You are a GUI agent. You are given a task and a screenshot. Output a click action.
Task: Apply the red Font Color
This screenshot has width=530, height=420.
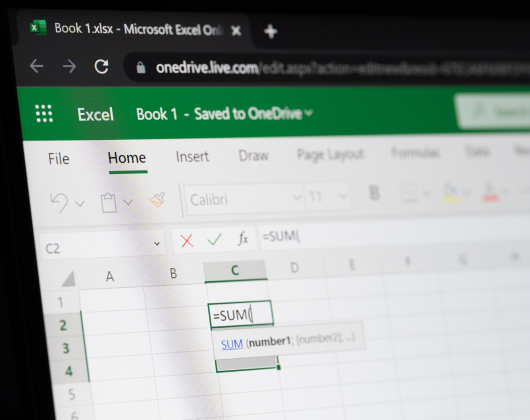pyautogui.click(x=490, y=192)
